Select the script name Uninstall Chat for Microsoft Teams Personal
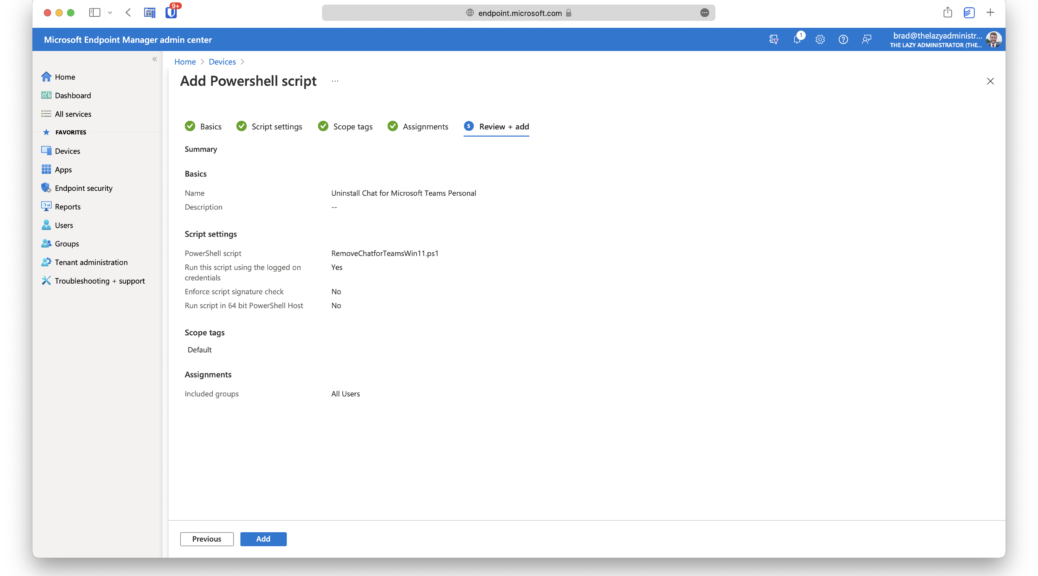This screenshot has height=576, width=1038. click(x=403, y=193)
